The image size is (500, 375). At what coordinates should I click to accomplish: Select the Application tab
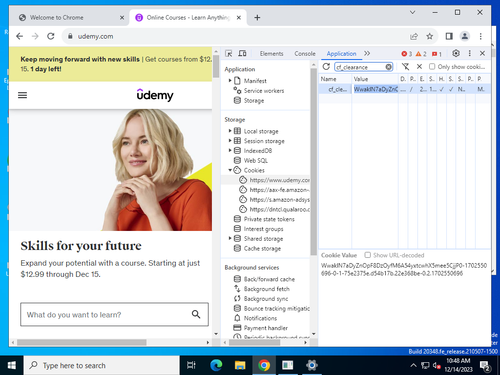[x=341, y=54]
